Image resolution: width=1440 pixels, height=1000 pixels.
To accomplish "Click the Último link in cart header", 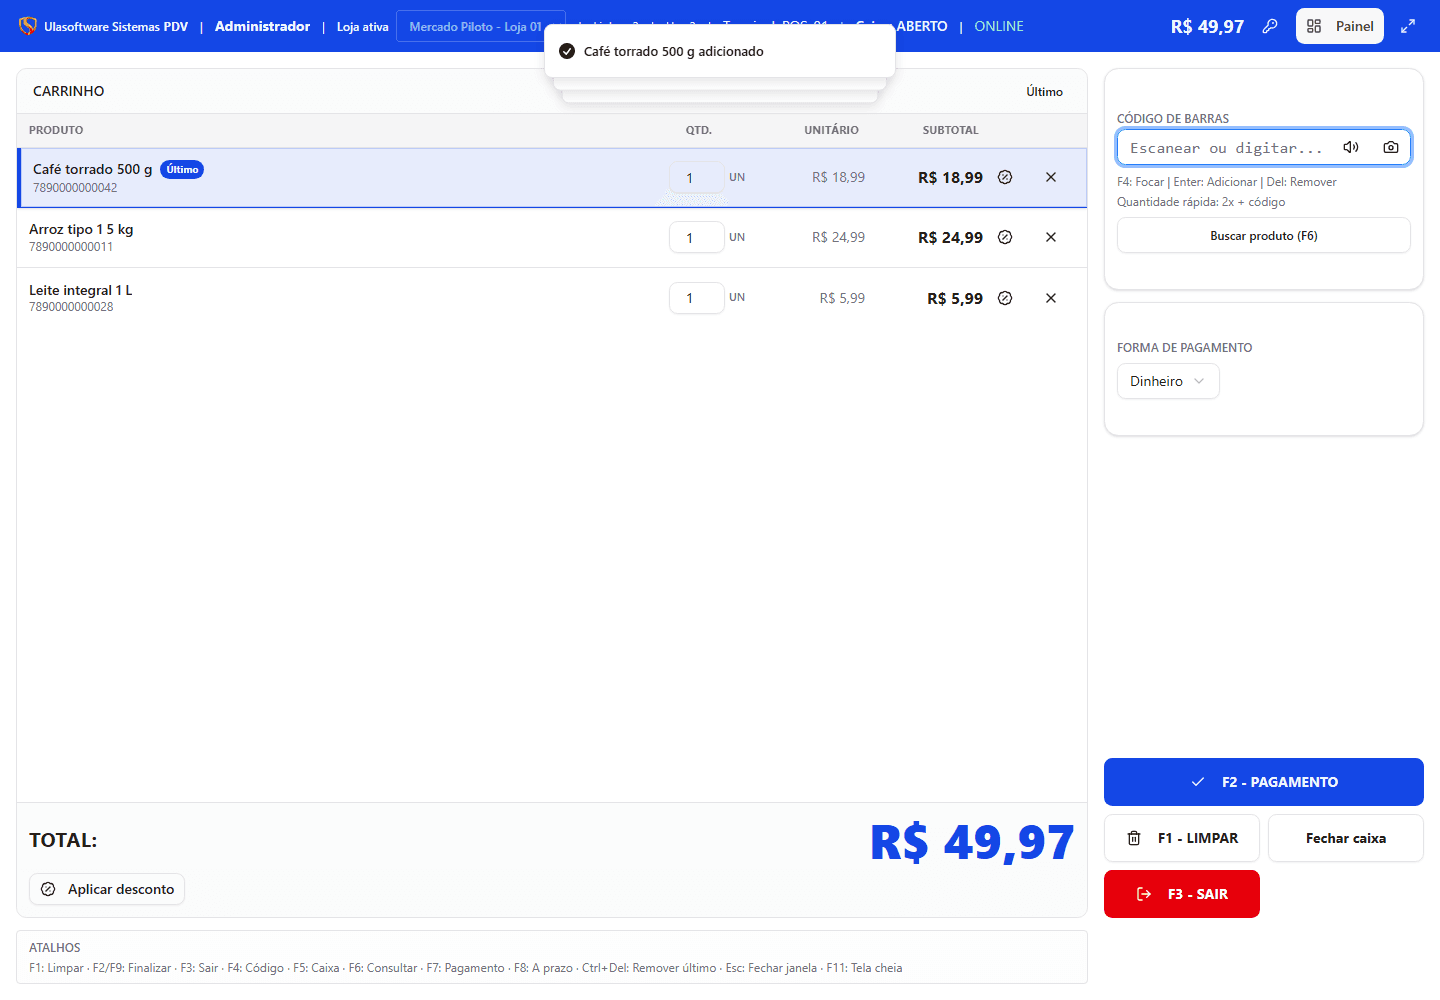I will pyautogui.click(x=1044, y=91).
